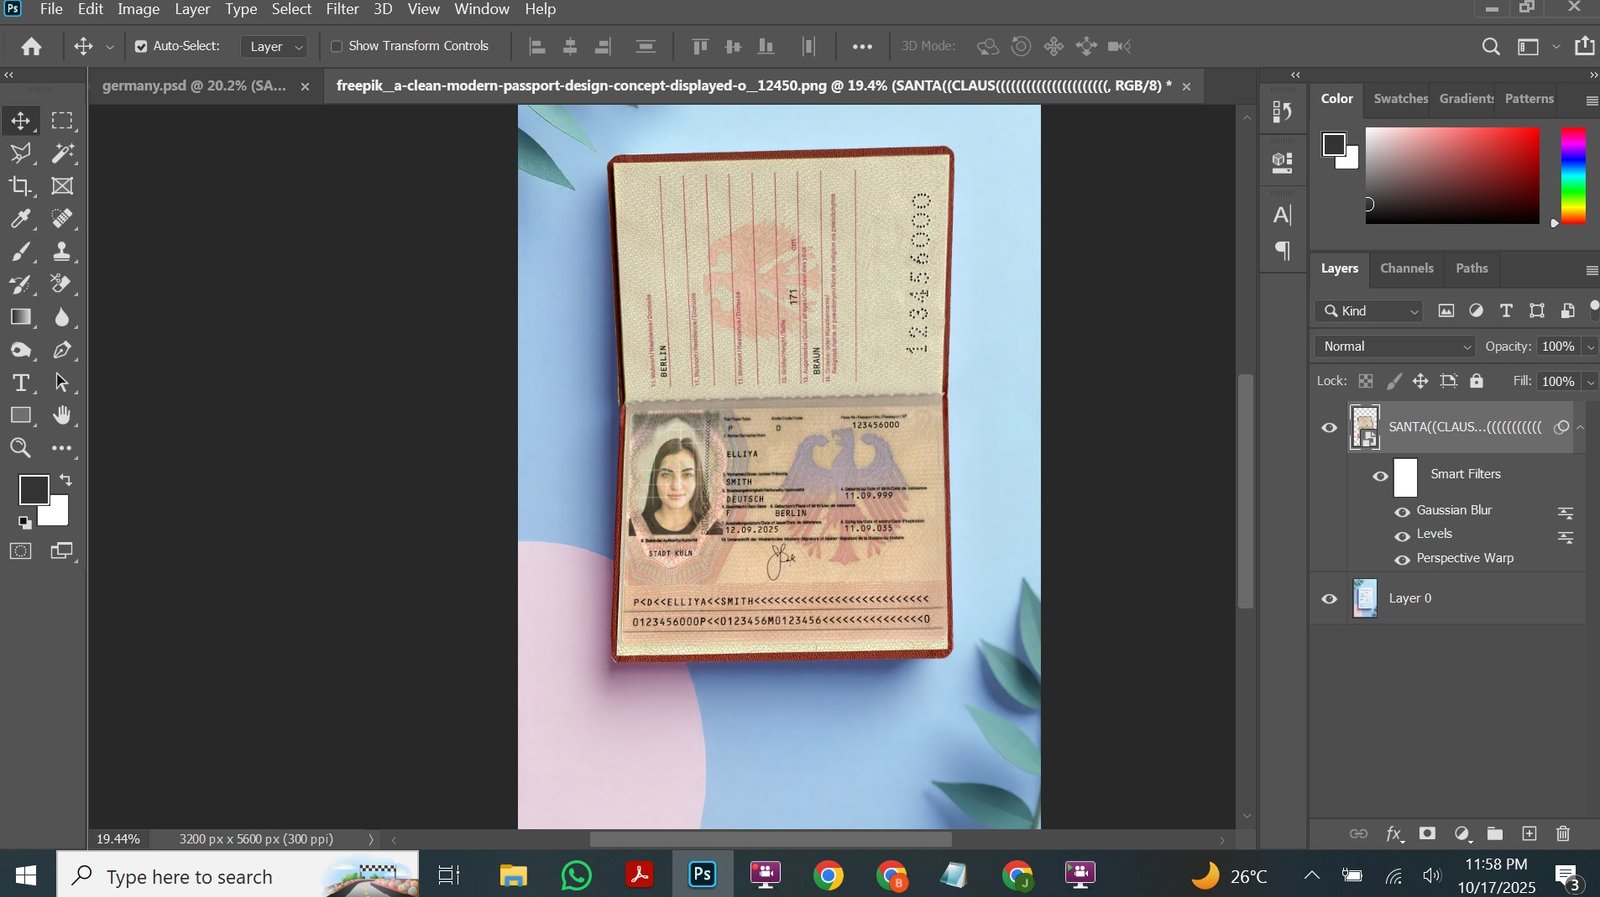Select the Hand tool

pos(62,415)
